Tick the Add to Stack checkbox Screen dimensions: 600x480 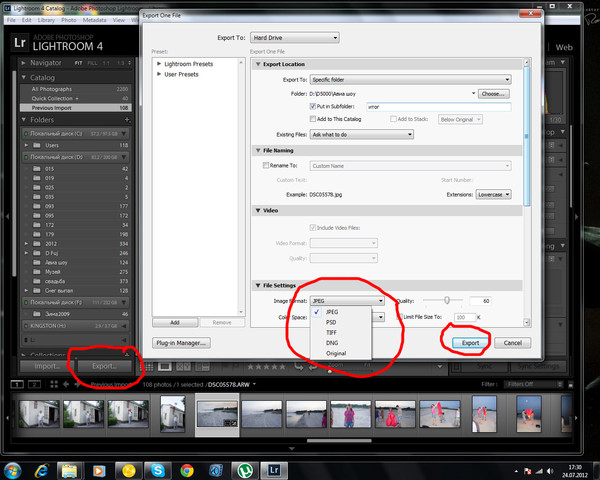click(393, 119)
